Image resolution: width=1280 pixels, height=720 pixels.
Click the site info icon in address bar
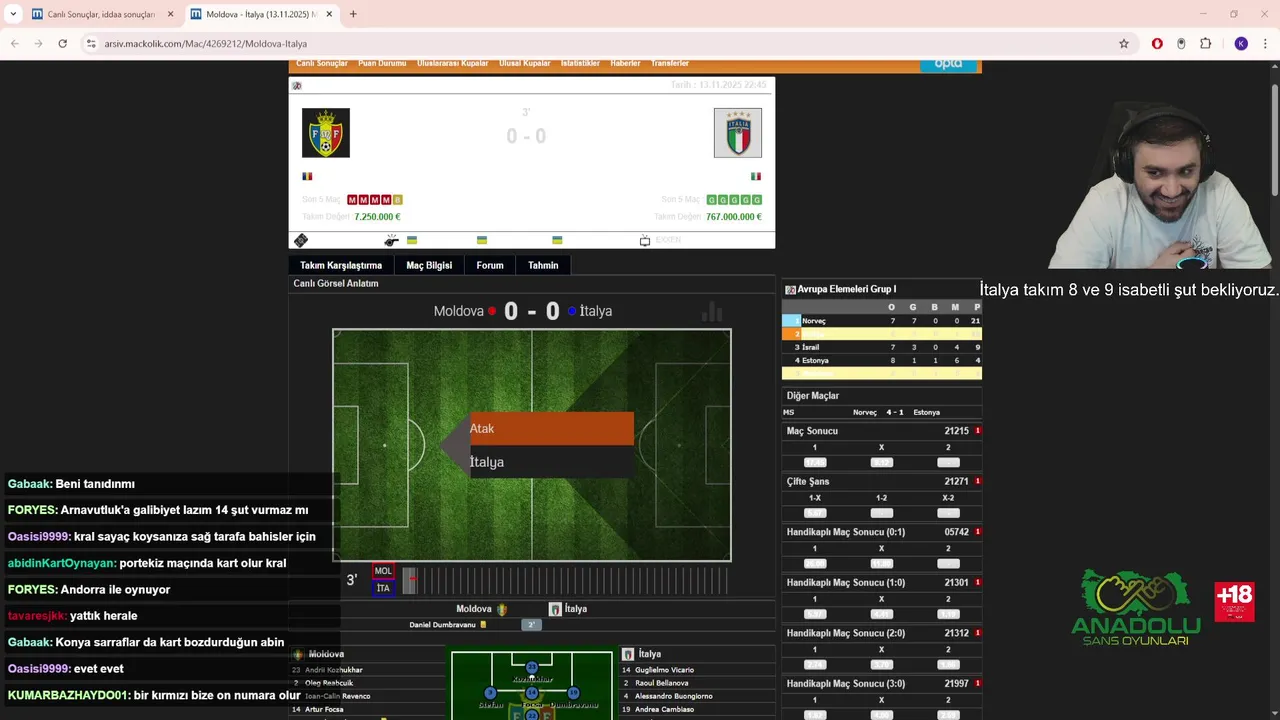[91, 44]
